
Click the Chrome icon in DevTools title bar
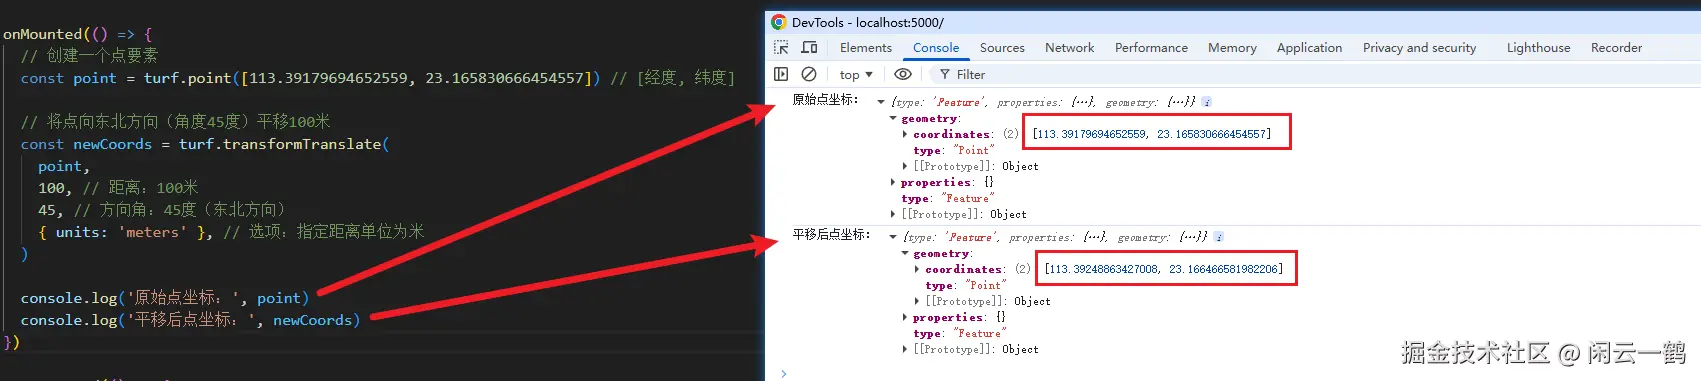(779, 22)
